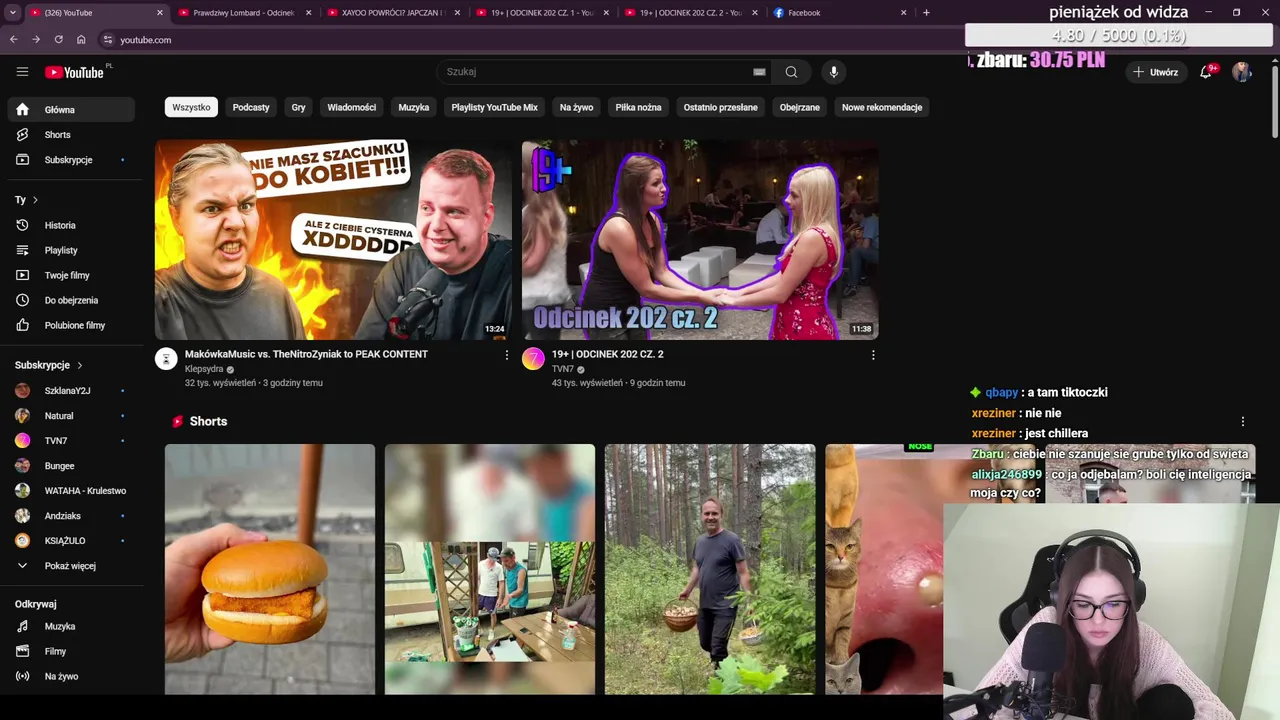
Task: Select the Wiadomości filter chip
Action: pos(352,107)
